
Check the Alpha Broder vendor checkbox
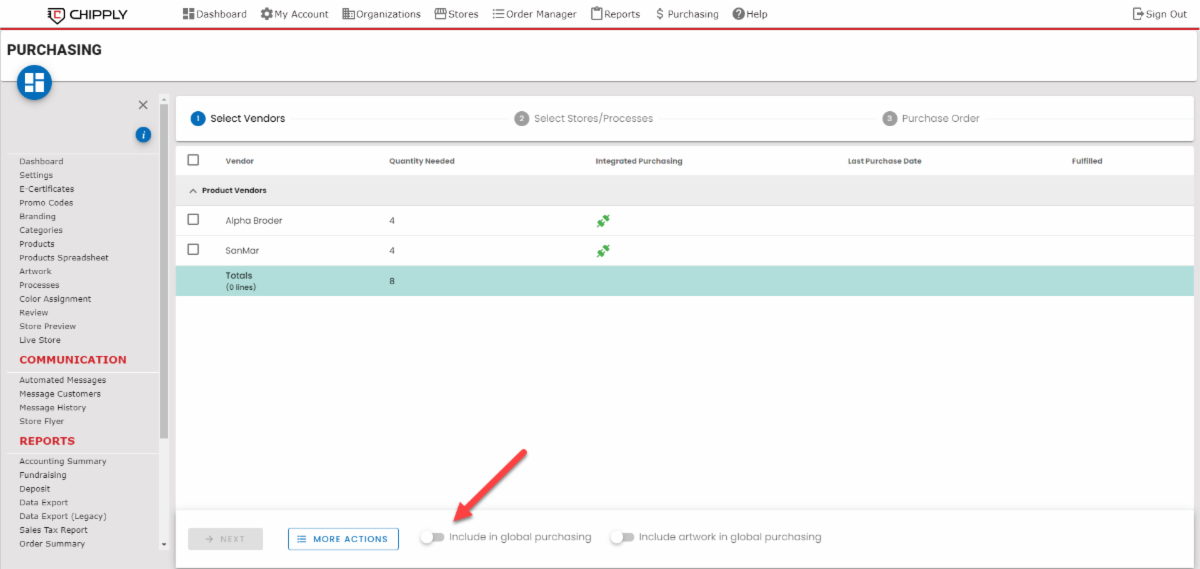click(193, 220)
